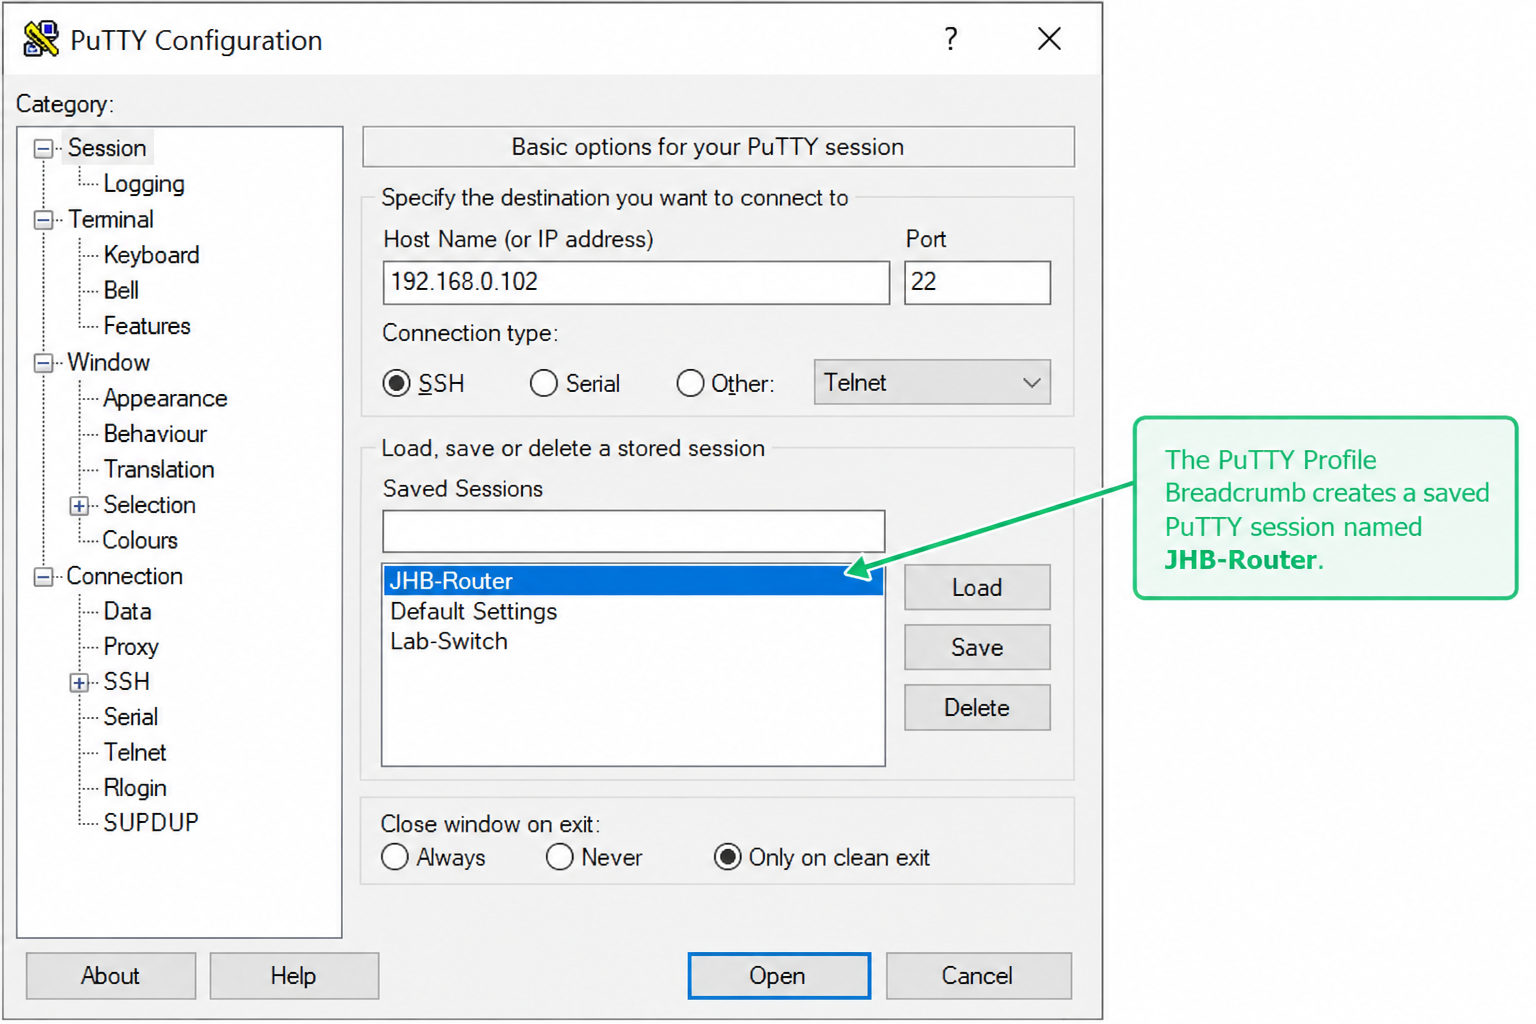
Task: Click the Load button
Action: [x=977, y=587]
